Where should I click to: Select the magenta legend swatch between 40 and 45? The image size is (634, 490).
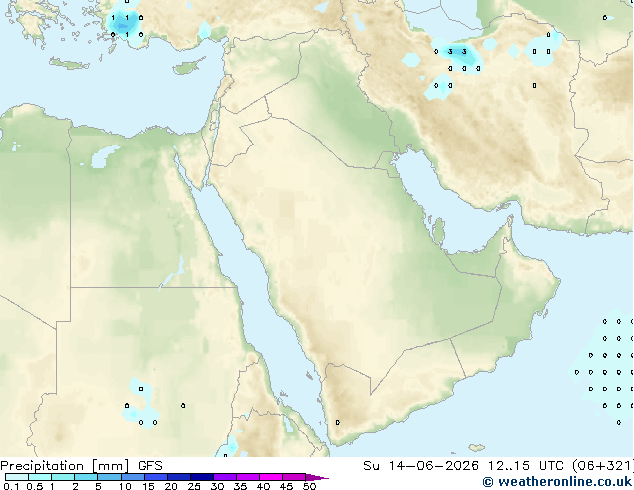(271, 477)
